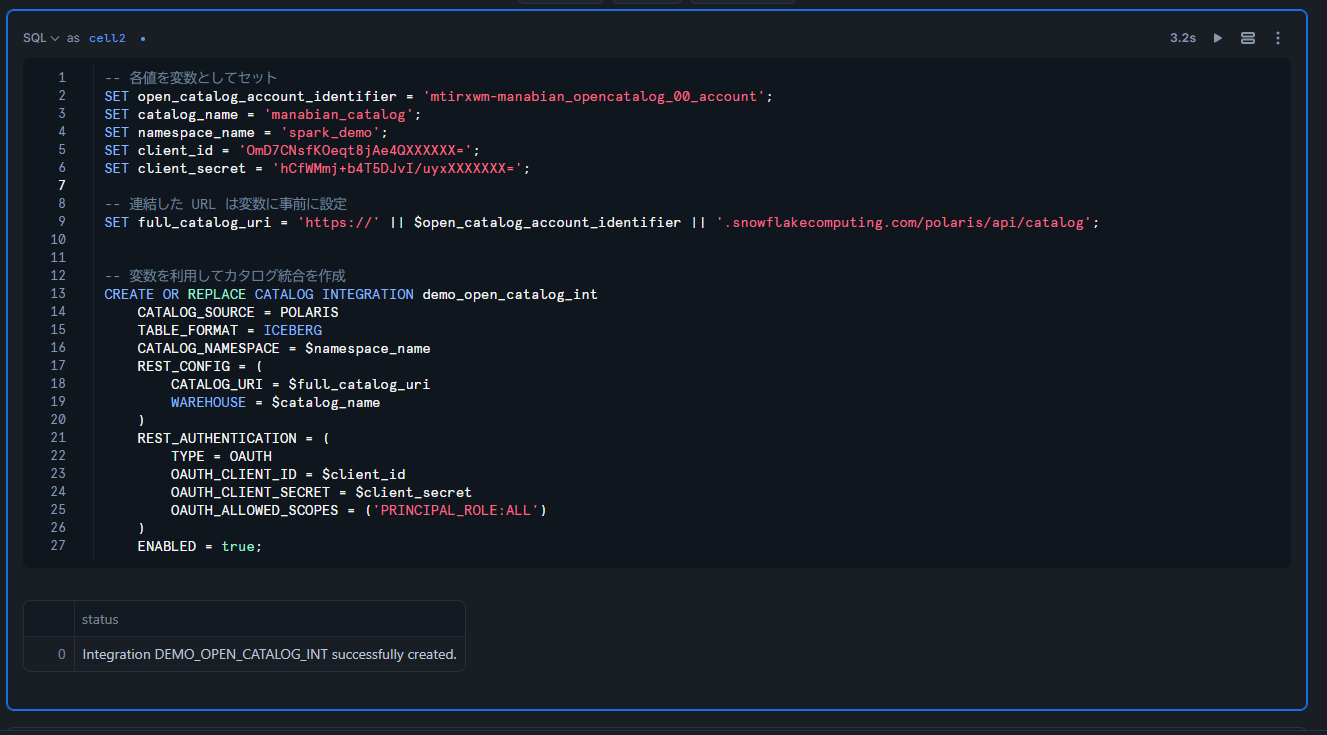
Task: Run cell2 with the play icon
Action: 1217,38
